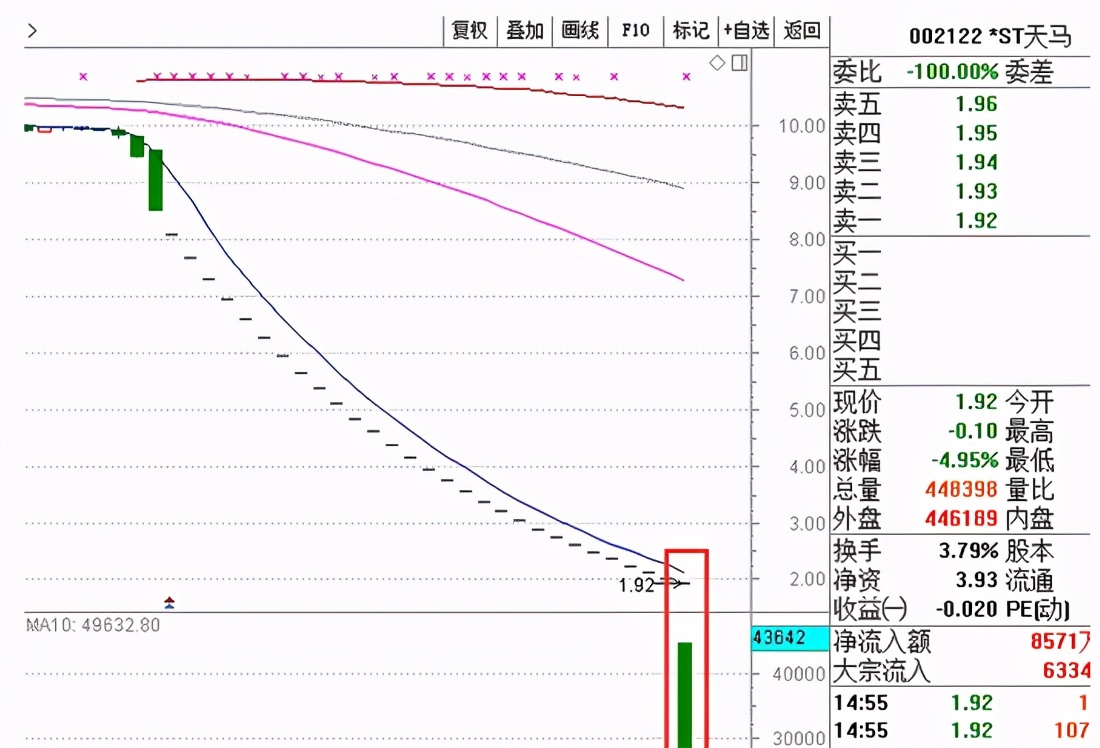Click the green volume bar in lower chart
The width and height of the screenshot is (1100, 748).
(685, 695)
